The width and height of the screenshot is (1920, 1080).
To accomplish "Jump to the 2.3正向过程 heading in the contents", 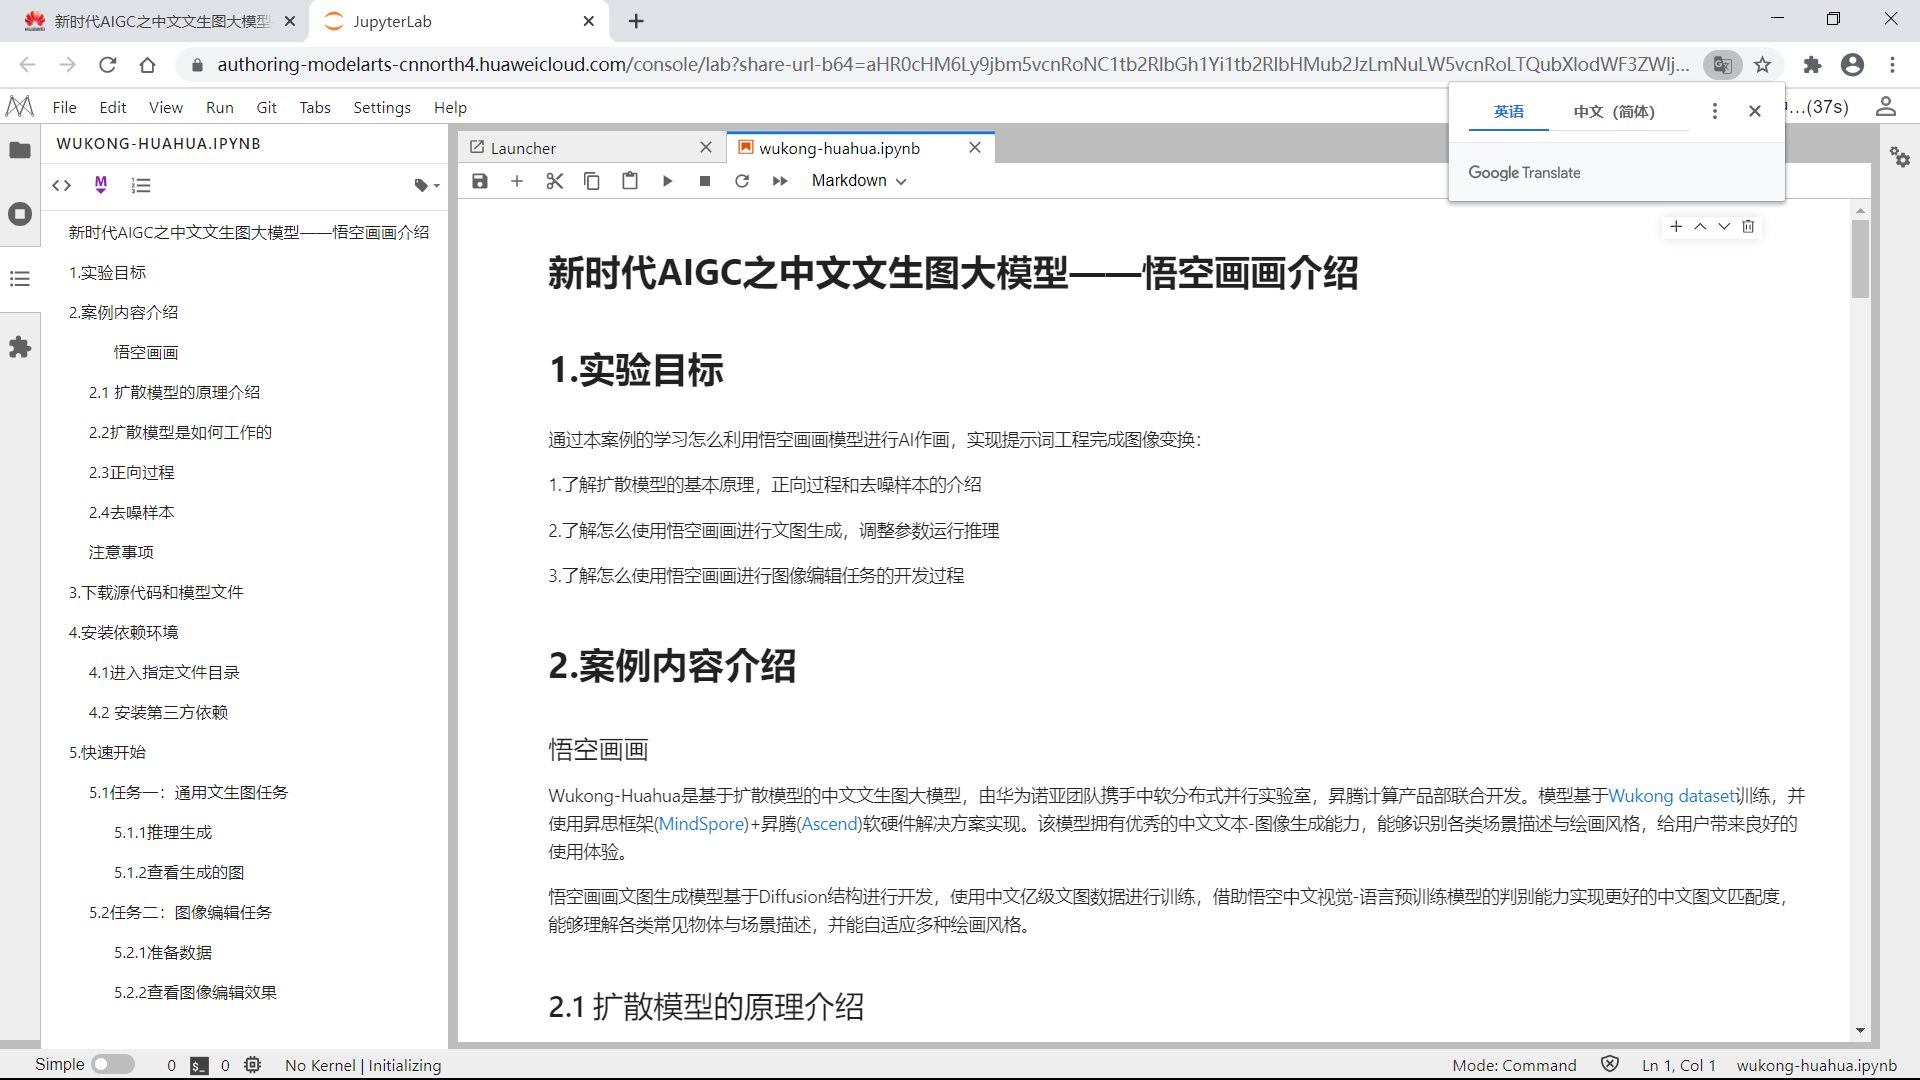I will 131,472.
